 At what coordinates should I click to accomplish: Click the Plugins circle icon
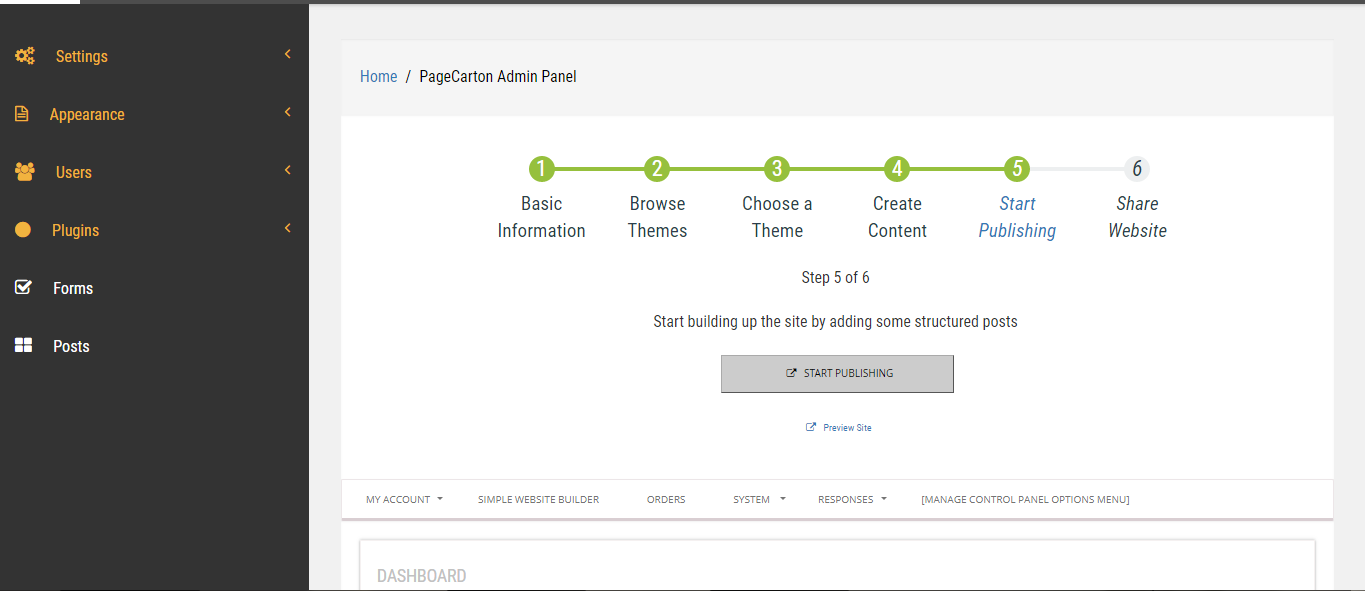point(23,230)
